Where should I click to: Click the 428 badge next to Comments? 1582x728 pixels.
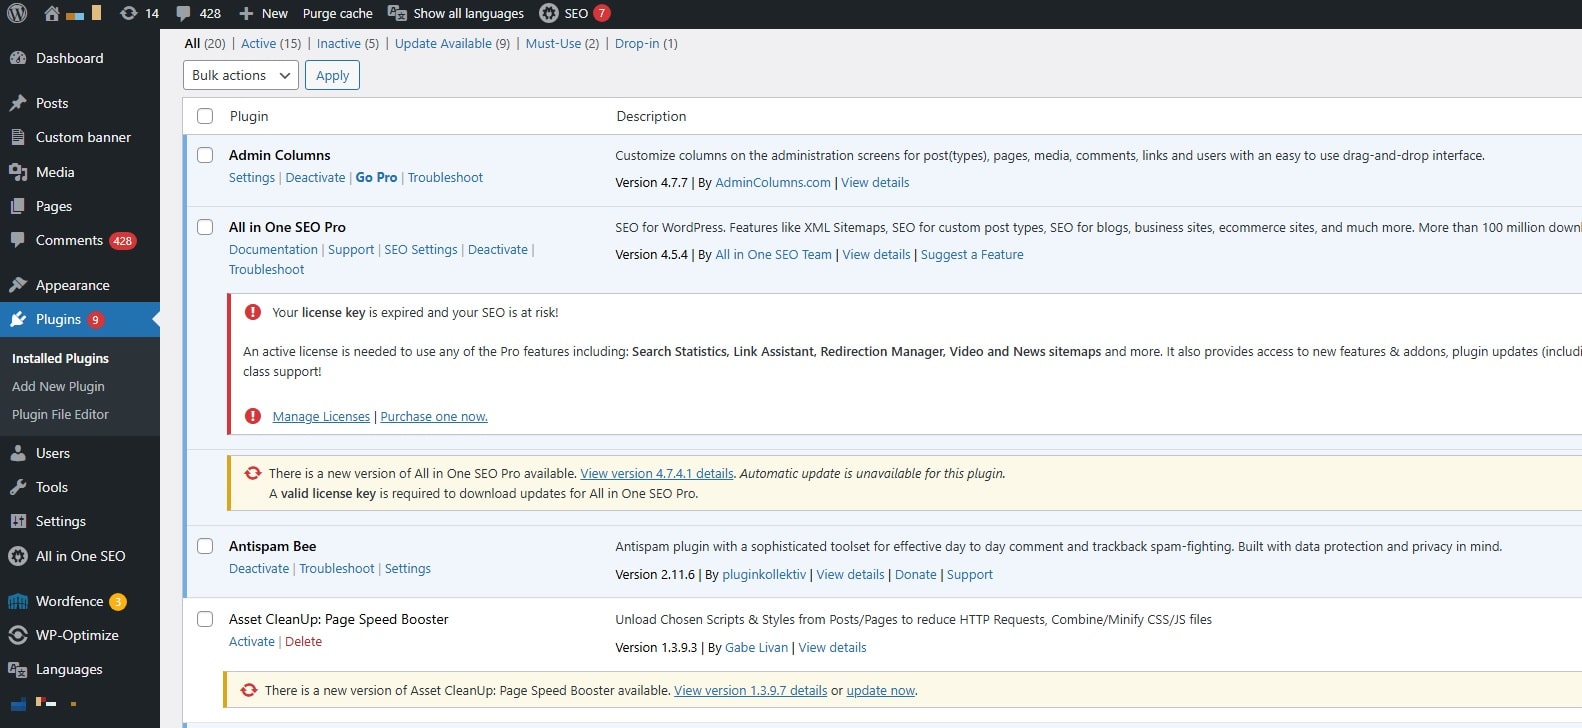(123, 241)
